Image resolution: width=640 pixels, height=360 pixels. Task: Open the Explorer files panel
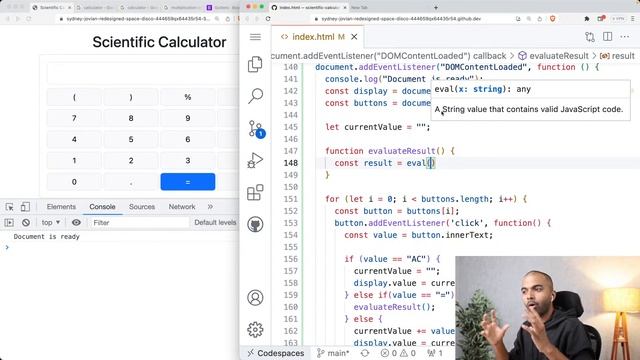tap(255, 64)
